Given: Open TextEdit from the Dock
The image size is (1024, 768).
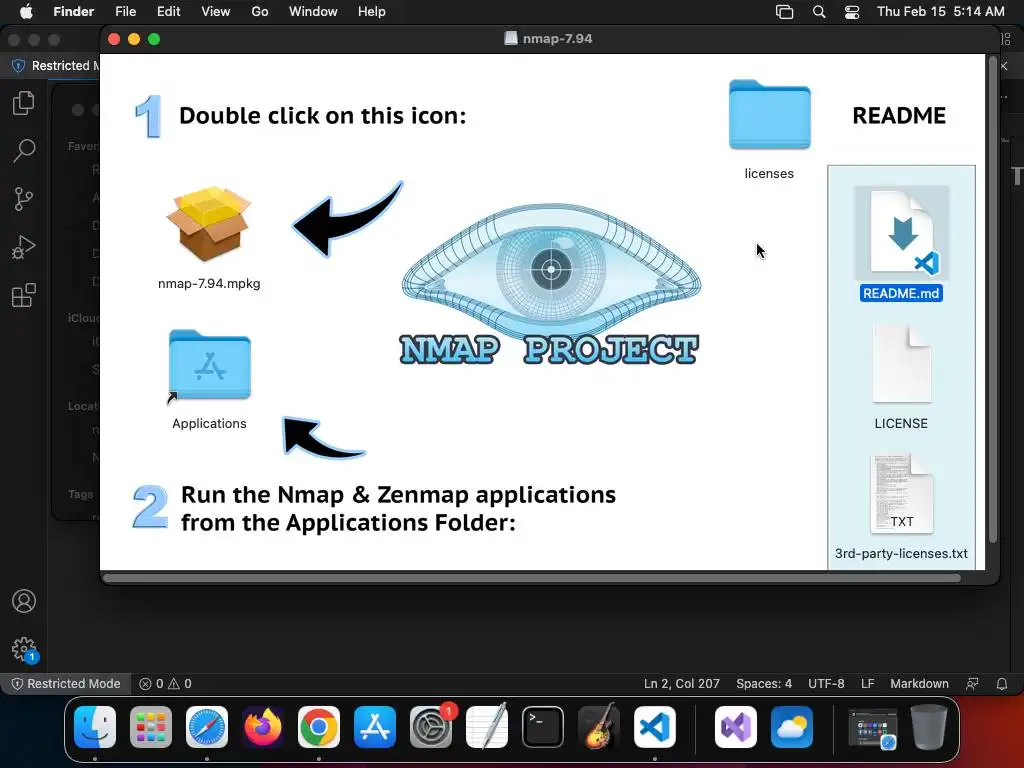Looking at the screenshot, I should click(x=487, y=726).
